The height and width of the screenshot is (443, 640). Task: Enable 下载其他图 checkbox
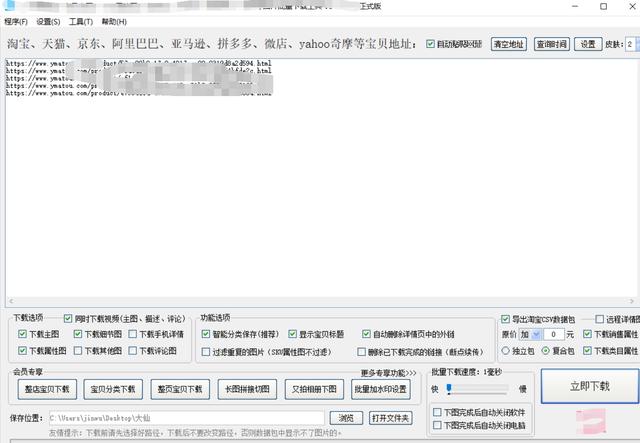click(x=78, y=350)
